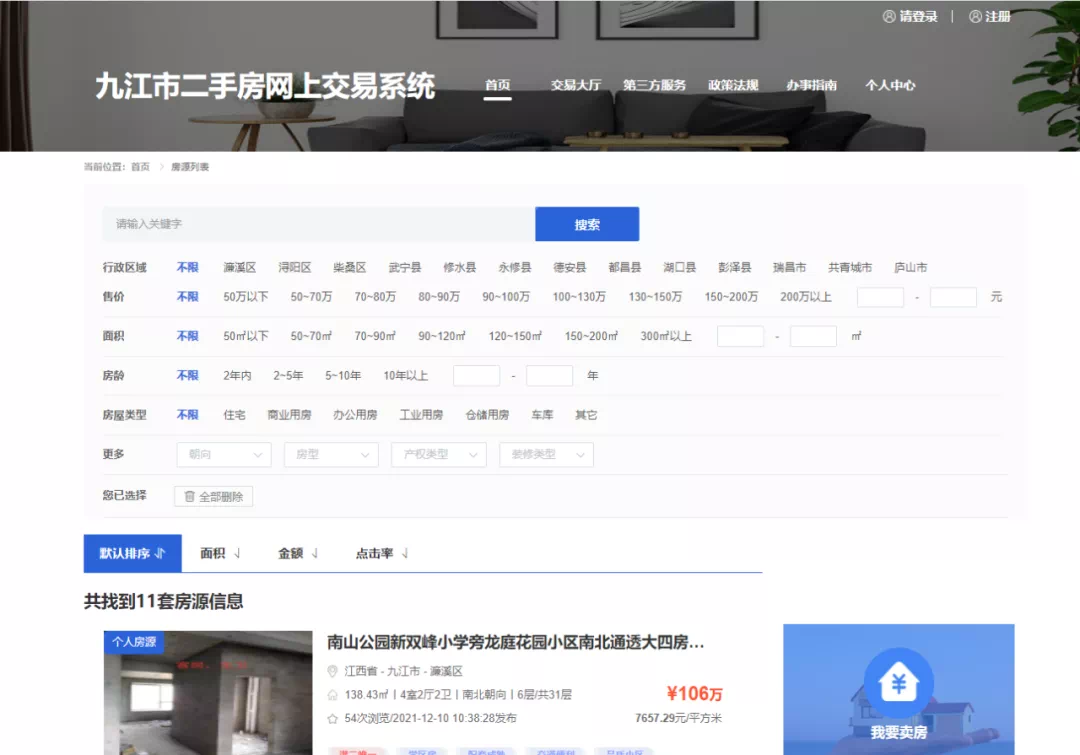Click the minimum area input box
The width and height of the screenshot is (1080, 755).
740,336
